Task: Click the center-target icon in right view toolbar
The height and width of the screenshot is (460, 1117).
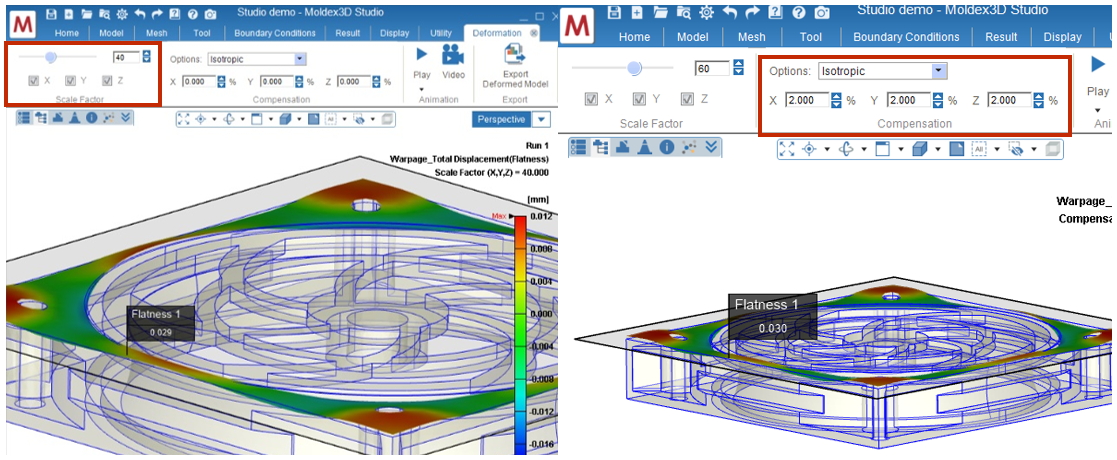Action: coord(809,149)
